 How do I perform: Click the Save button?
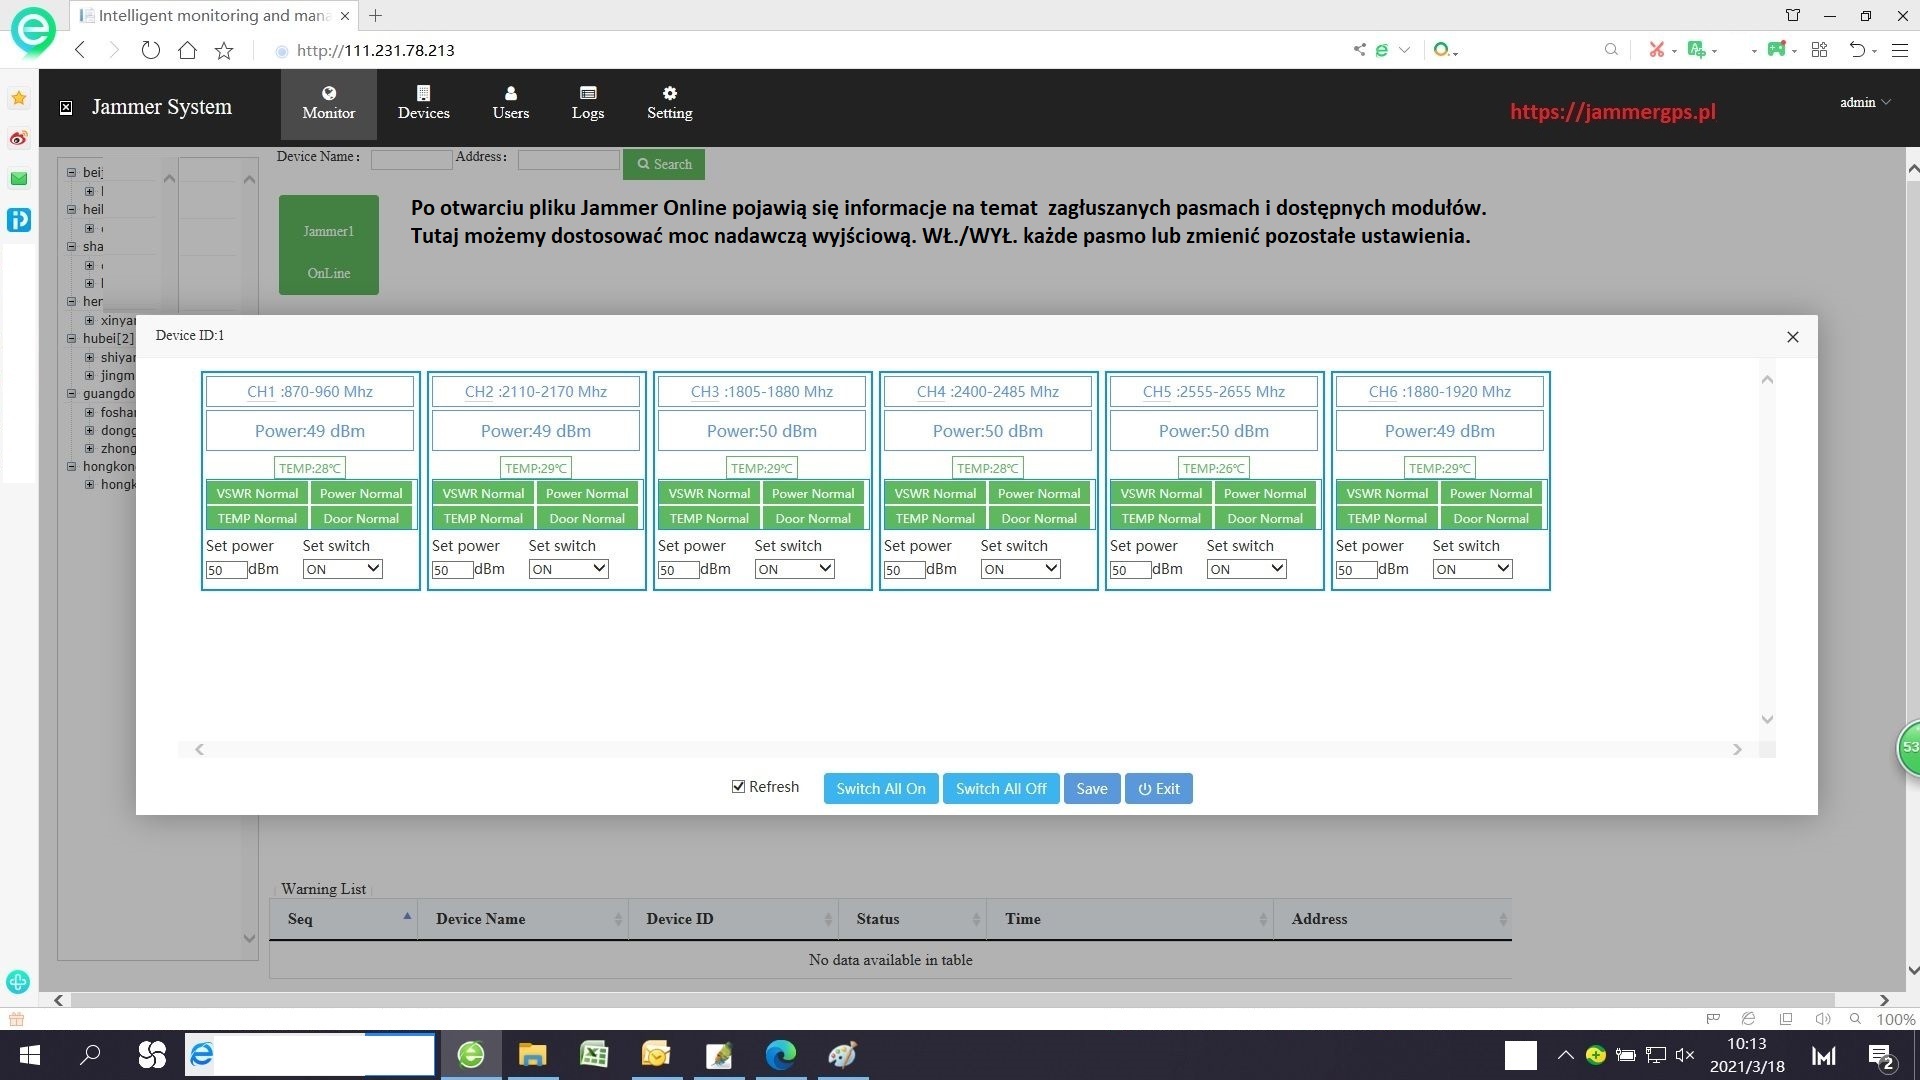point(1091,788)
